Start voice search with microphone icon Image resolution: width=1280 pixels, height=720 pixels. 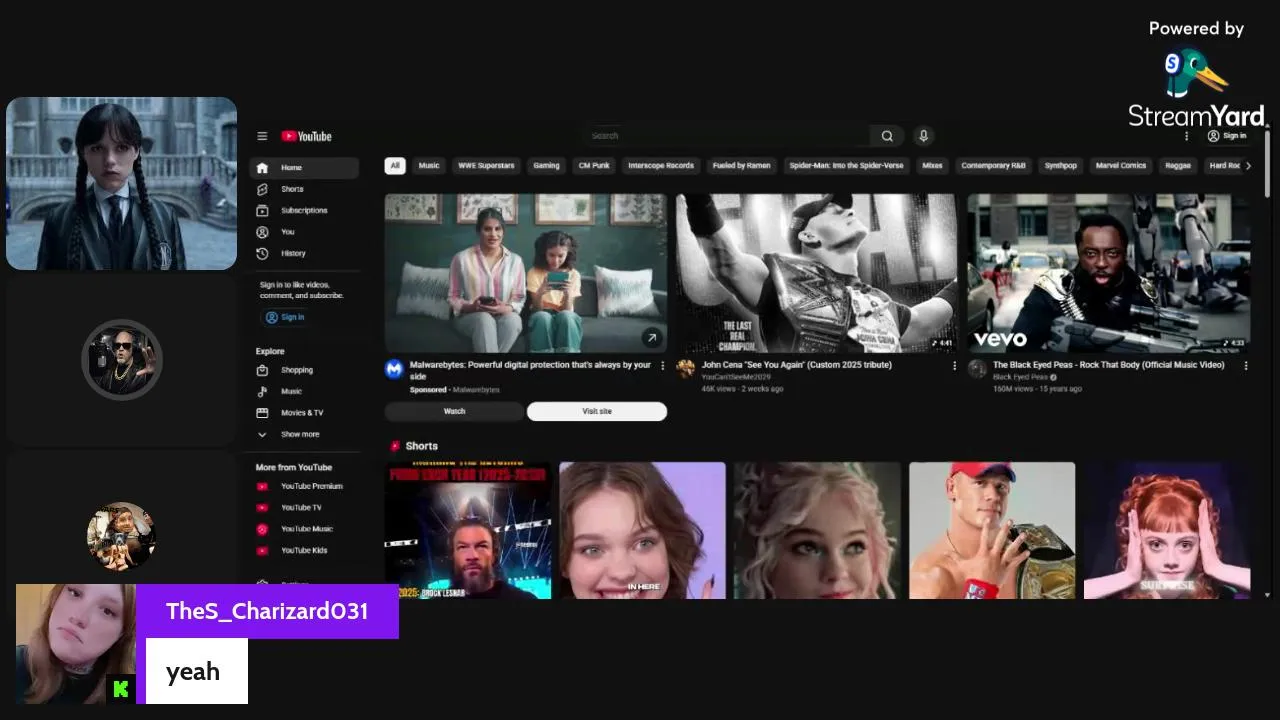923,136
